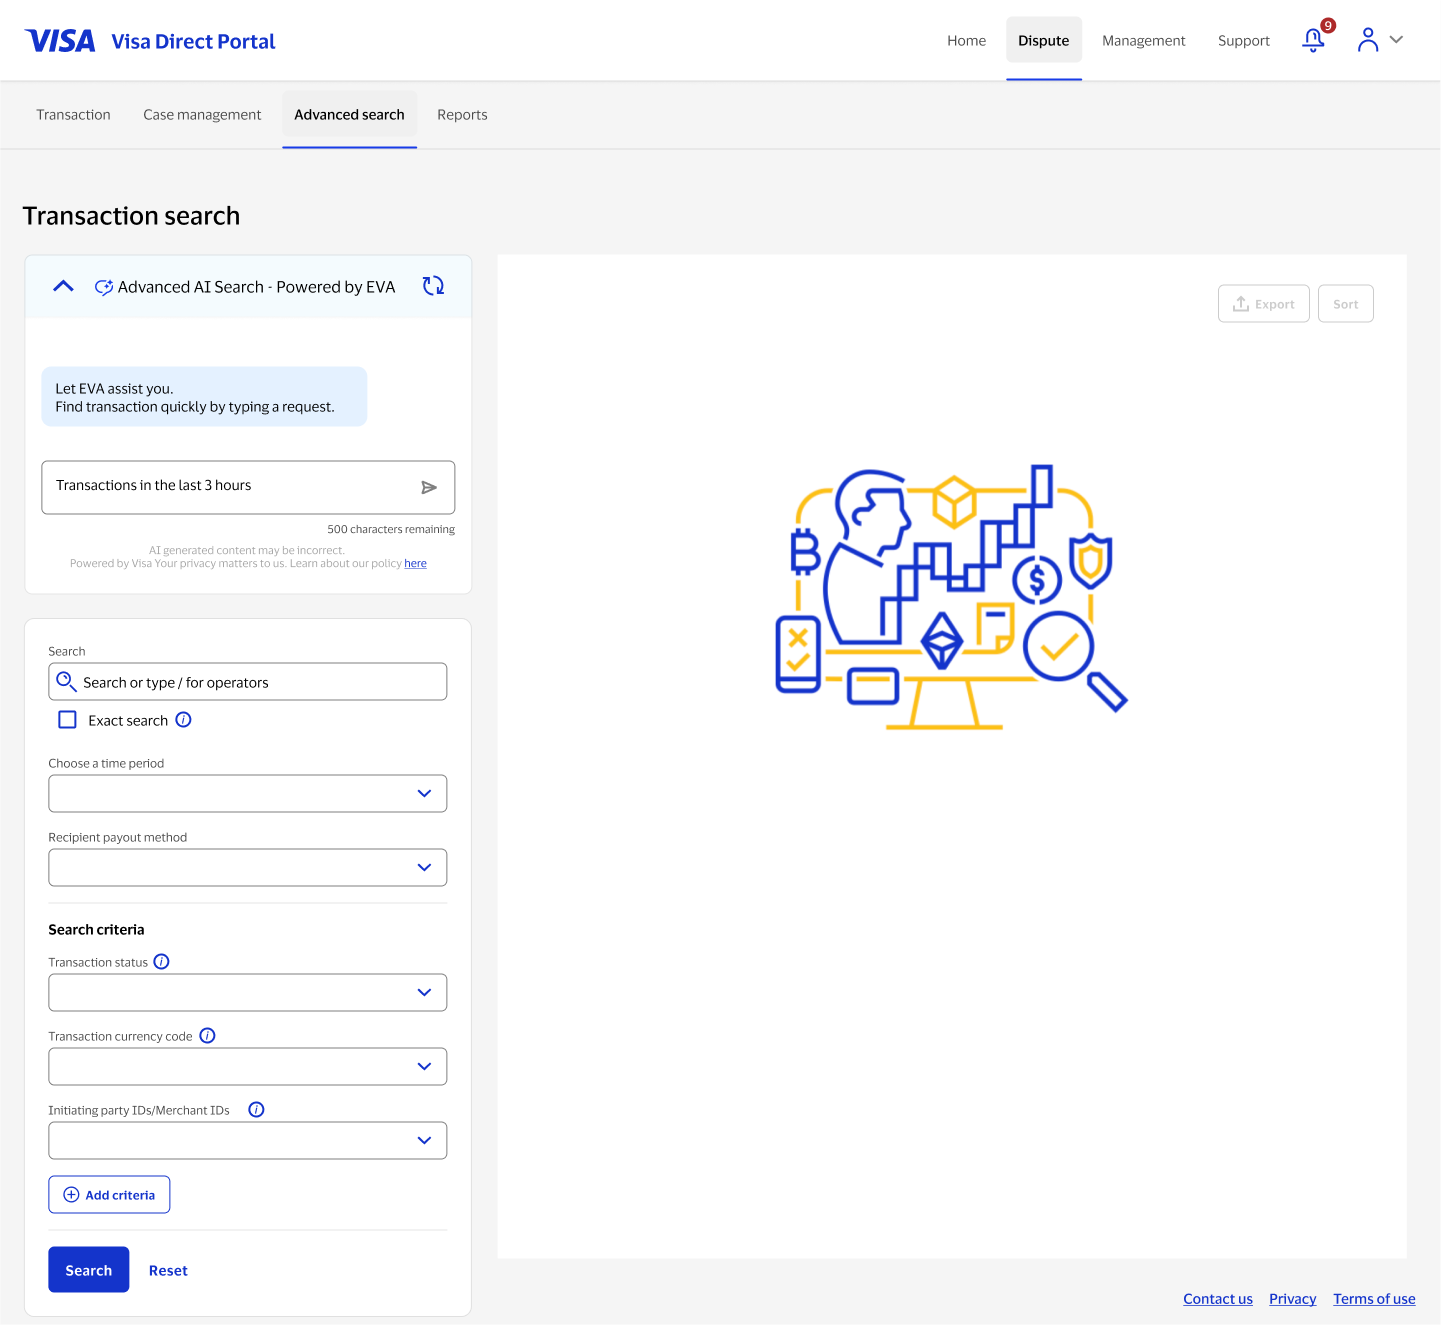
Task: Click the Add criteria button
Action: 109,1194
